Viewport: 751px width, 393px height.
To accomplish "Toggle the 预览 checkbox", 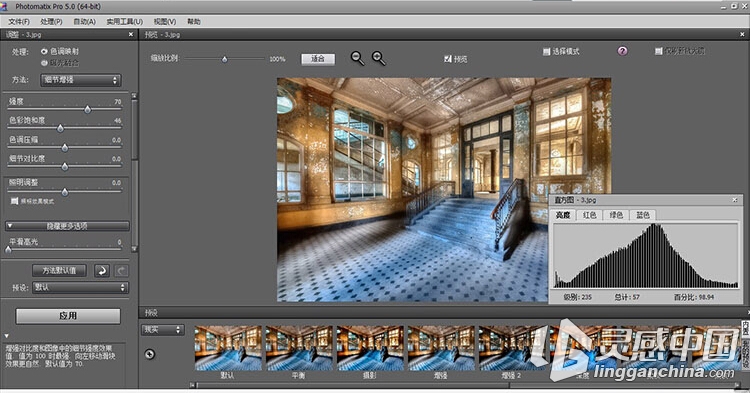I will [448, 59].
